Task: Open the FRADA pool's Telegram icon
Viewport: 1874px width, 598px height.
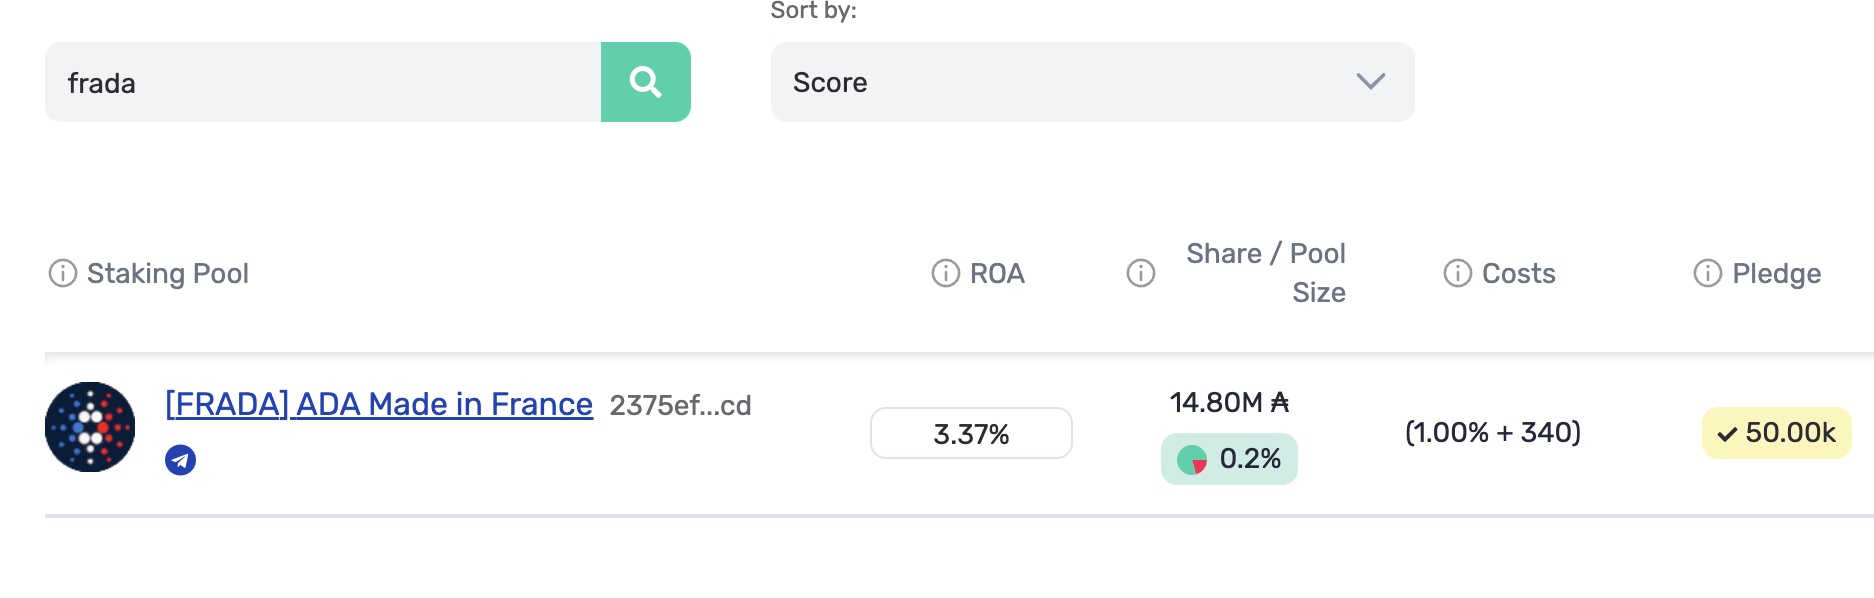Action: tap(180, 461)
